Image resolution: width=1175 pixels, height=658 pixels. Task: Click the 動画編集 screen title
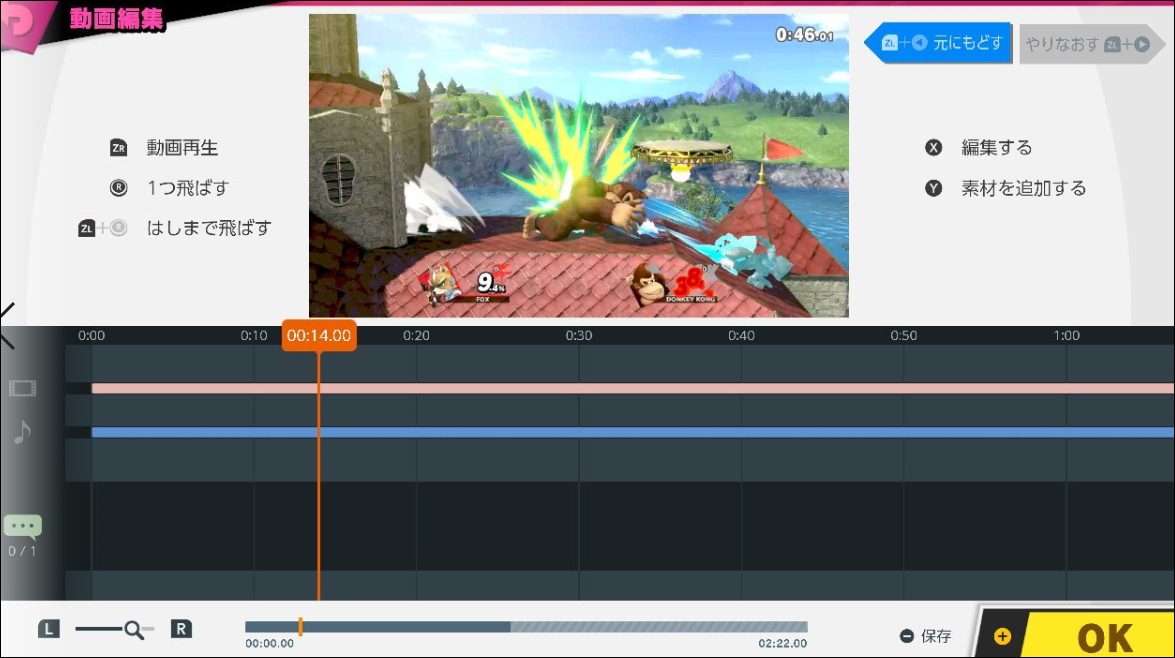pyautogui.click(x=117, y=19)
